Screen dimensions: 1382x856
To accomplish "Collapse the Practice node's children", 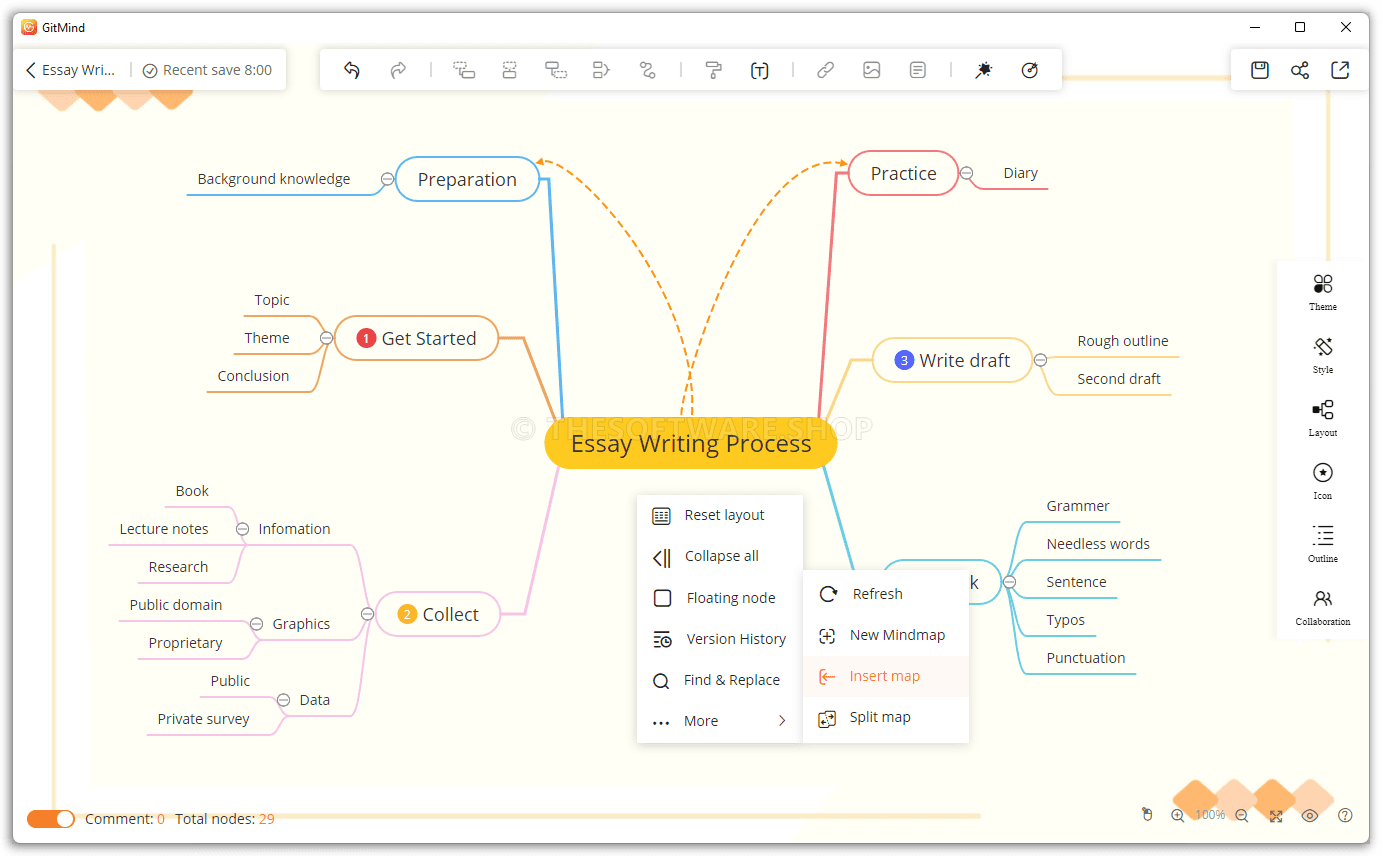I will click(x=967, y=173).
